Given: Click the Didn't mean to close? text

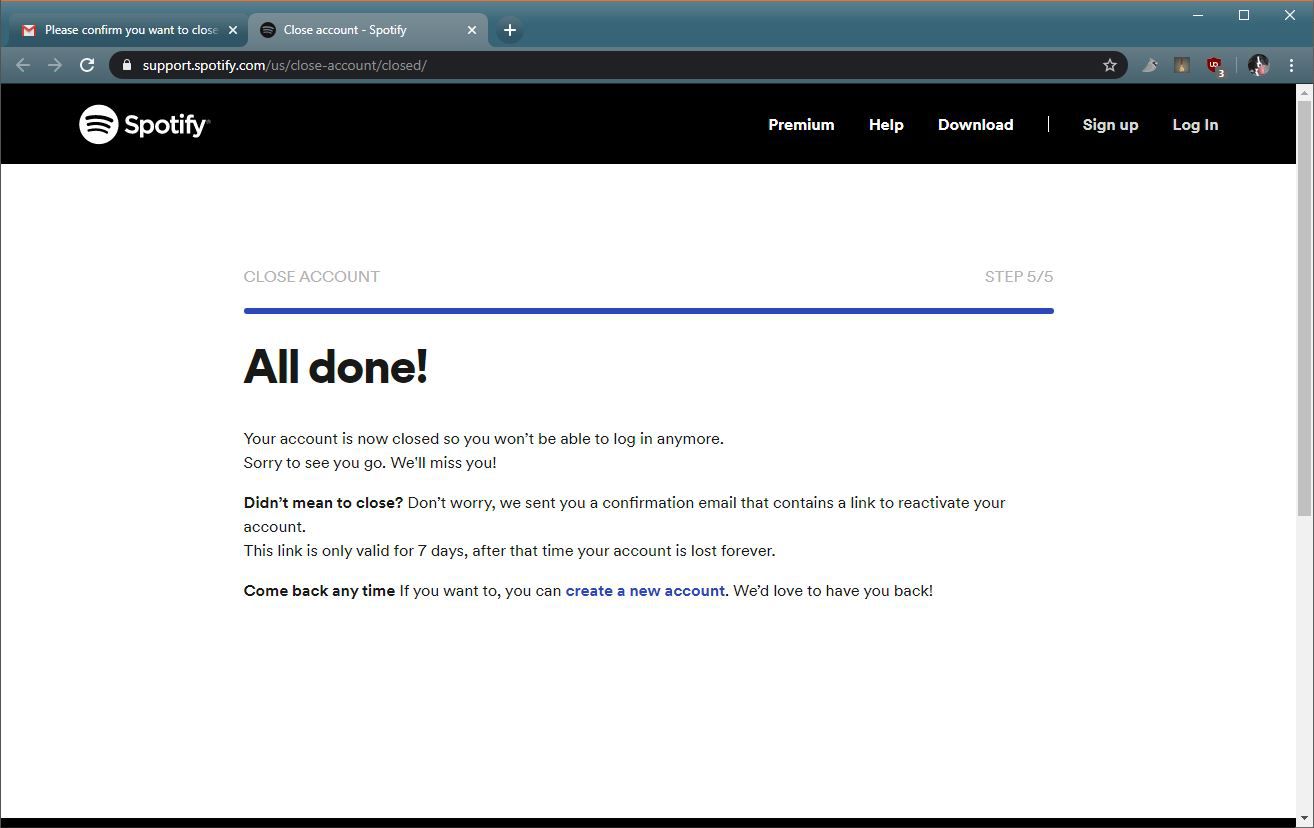Looking at the screenshot, I should [x=323, y=503].
